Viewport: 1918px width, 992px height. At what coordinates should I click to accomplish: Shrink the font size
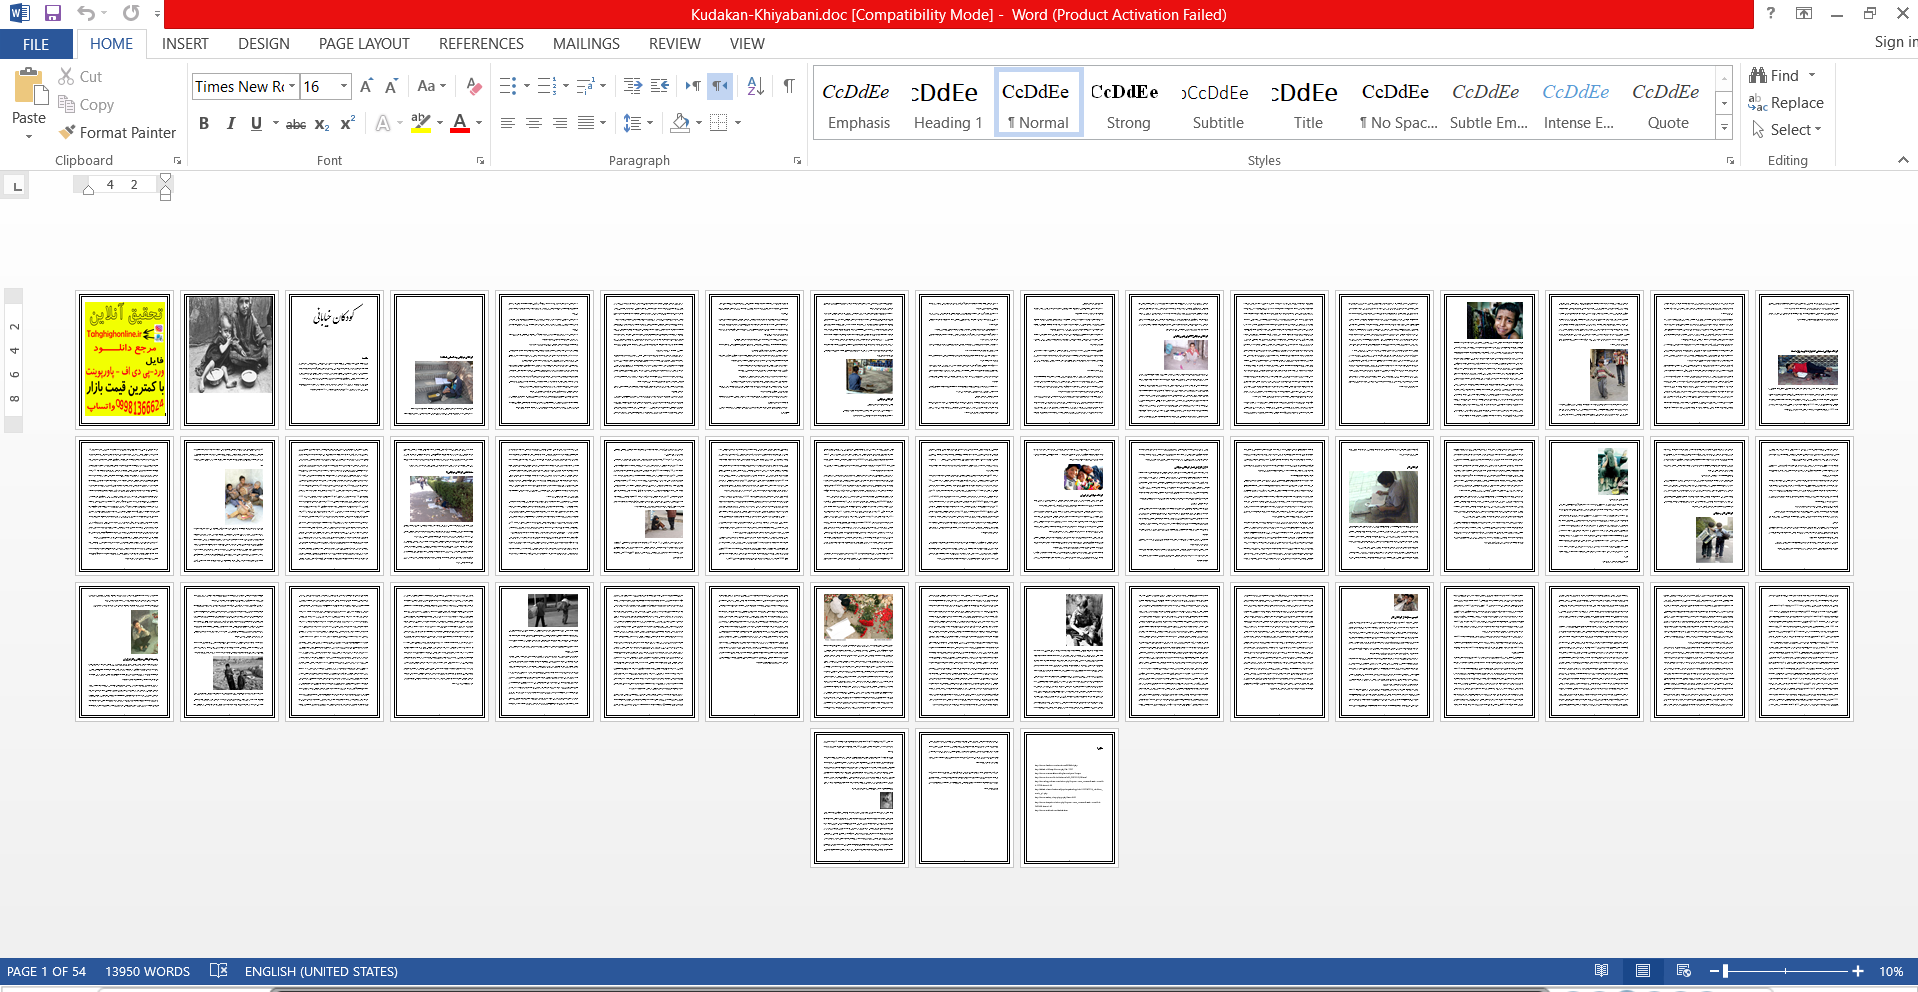391,86
